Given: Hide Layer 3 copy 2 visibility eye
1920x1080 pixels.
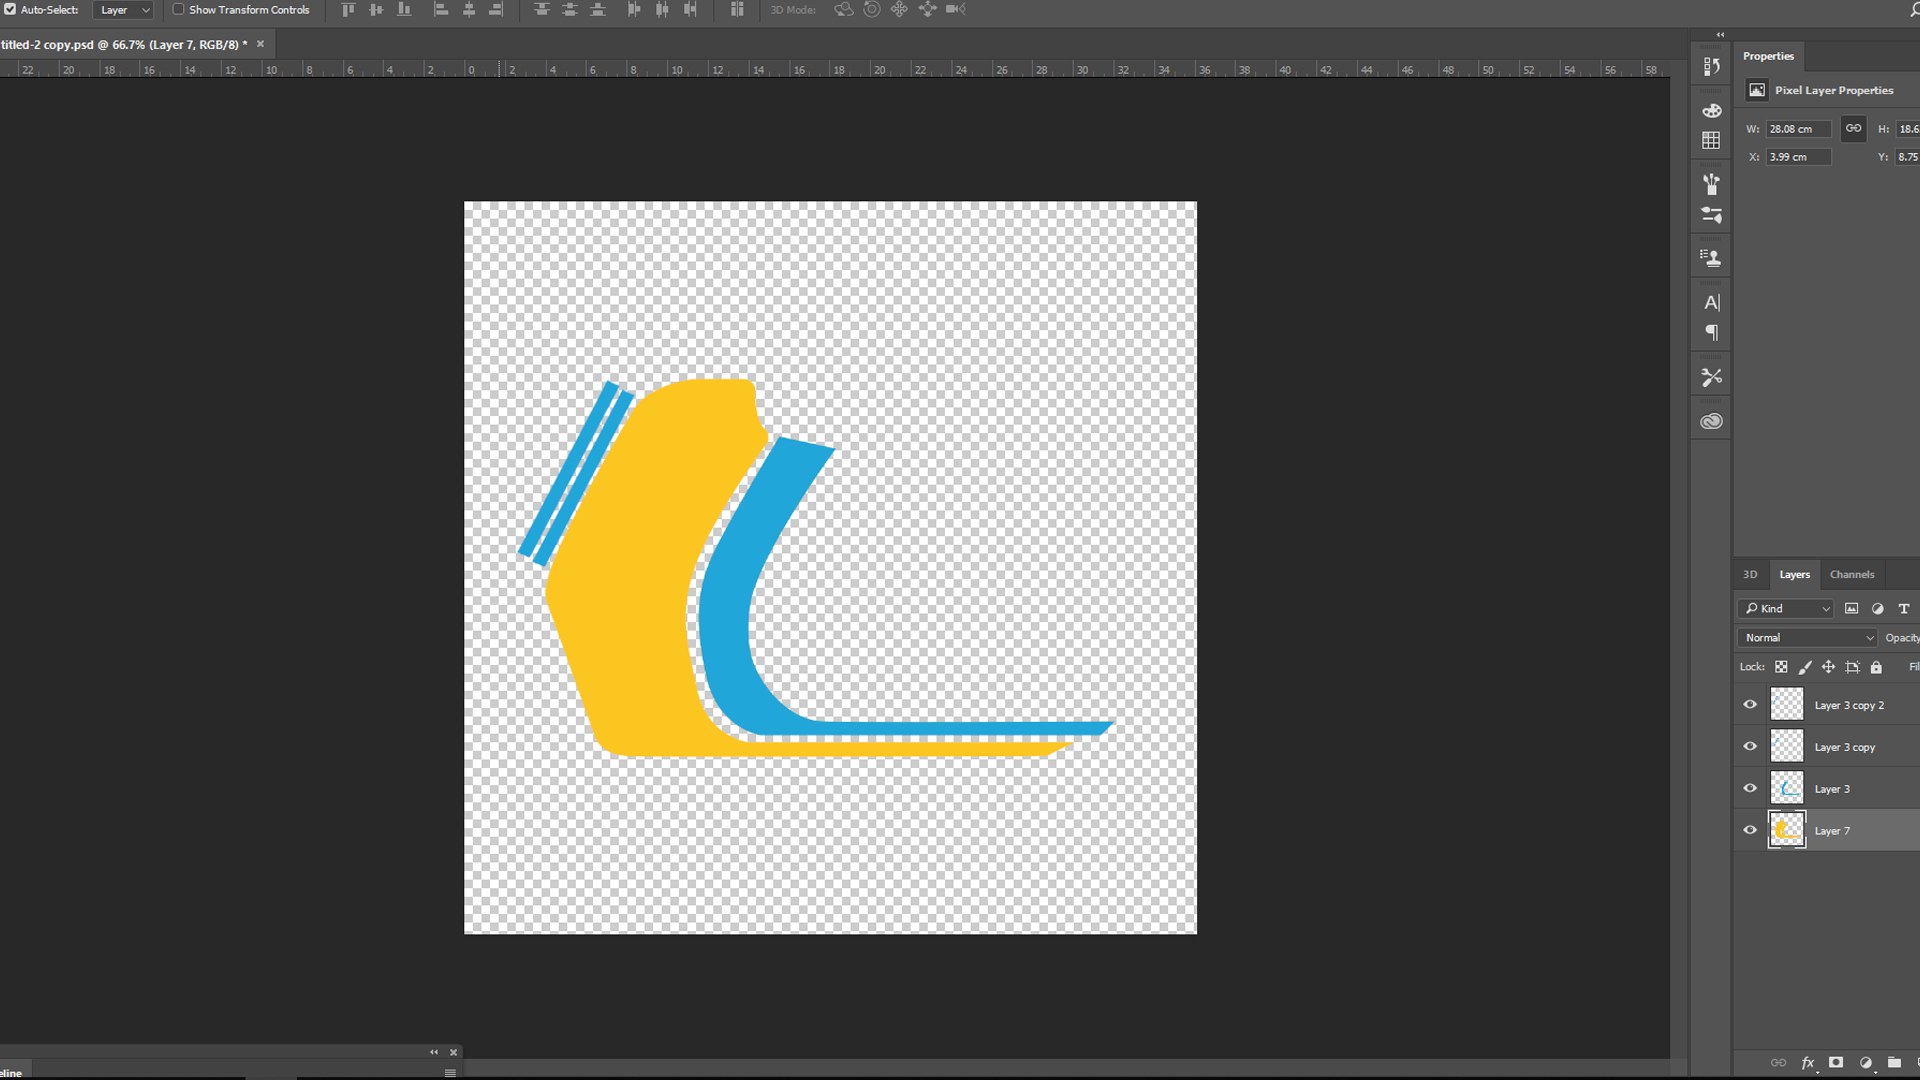Looking at the screenshot, I should (1750, 705).
